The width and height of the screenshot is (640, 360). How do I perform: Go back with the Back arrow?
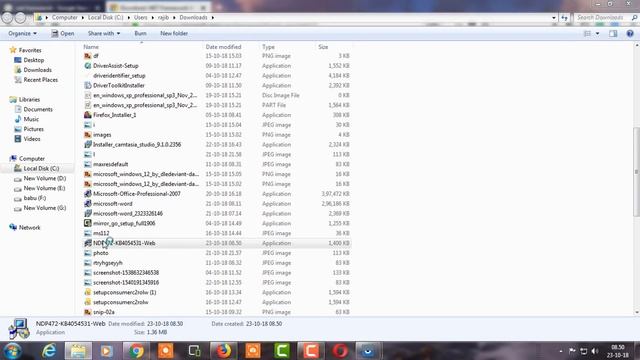8,18
